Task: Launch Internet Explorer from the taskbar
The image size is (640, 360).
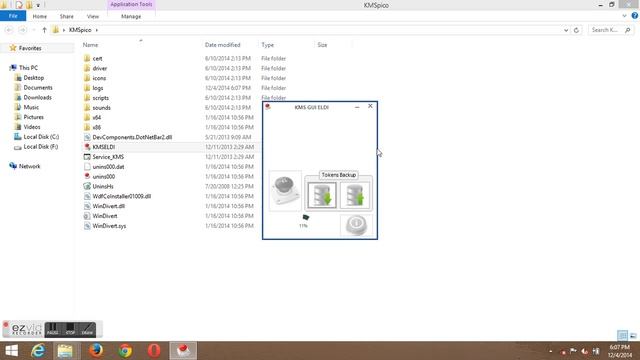Action: pyautogui.click(x=38, y=351)
